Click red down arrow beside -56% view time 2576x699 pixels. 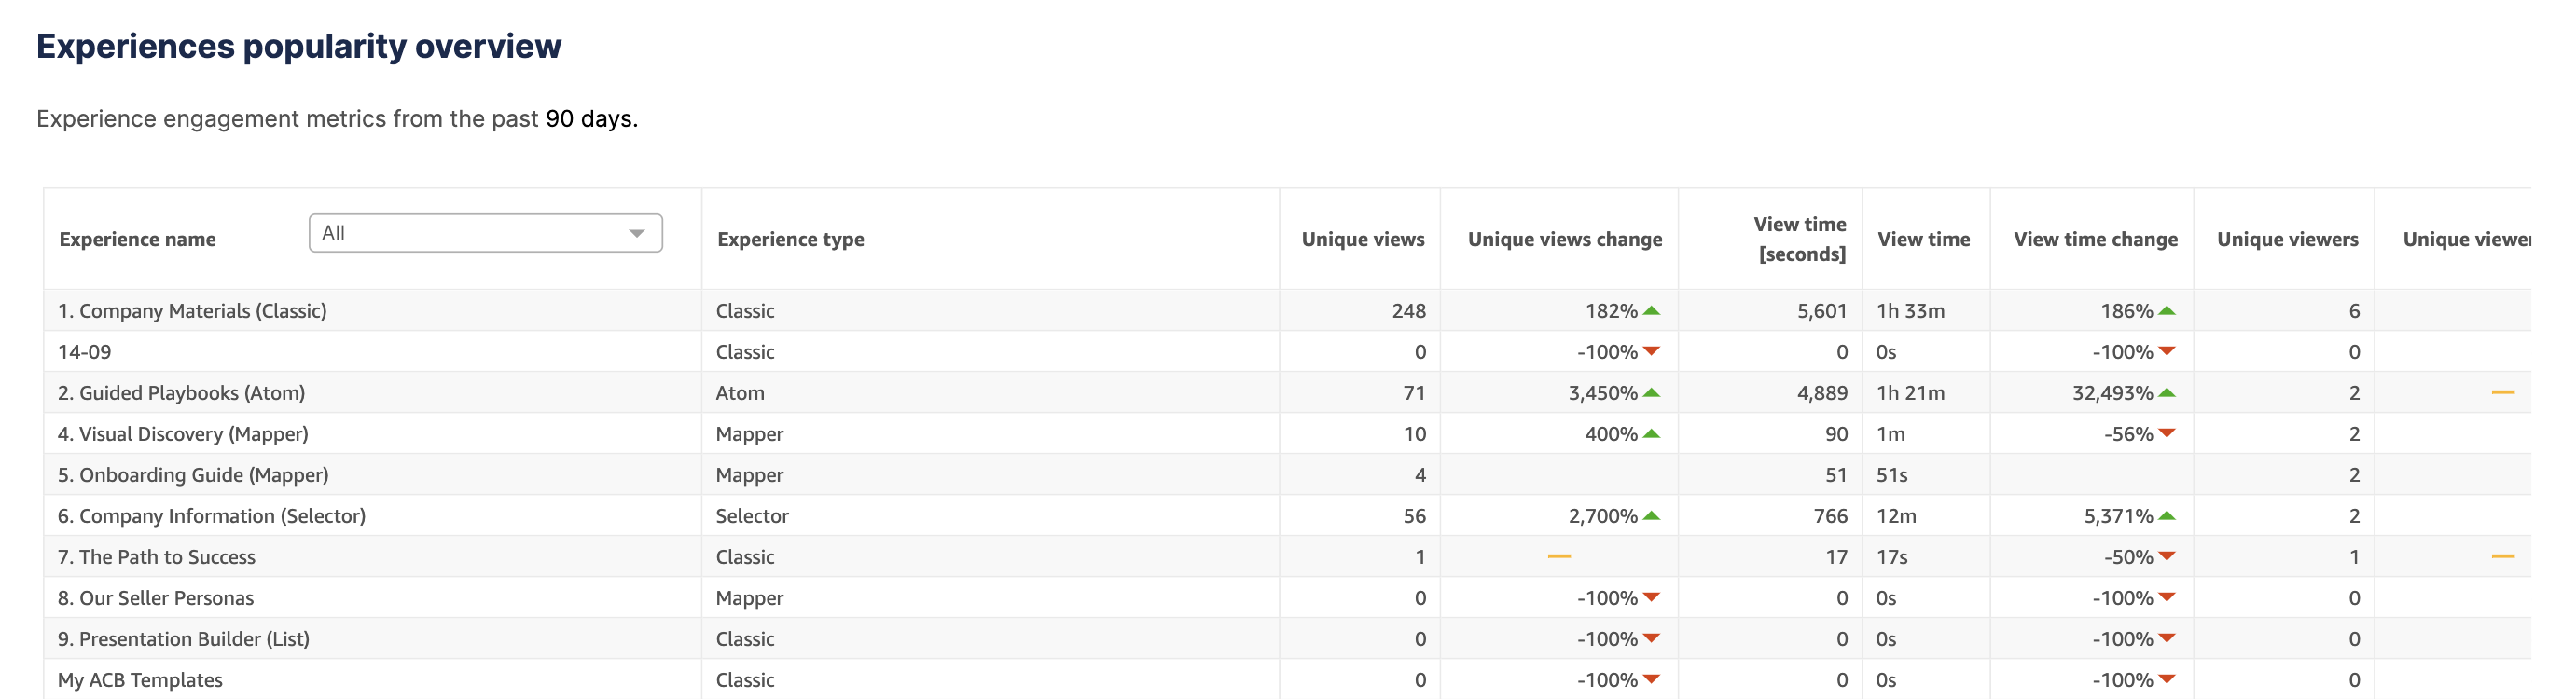2167,433
